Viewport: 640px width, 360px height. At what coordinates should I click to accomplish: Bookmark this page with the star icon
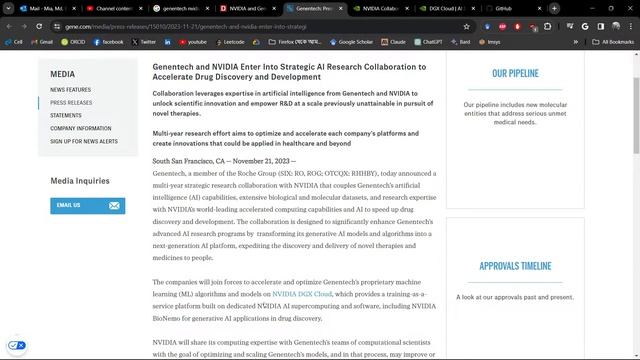[x=467, y=27]
